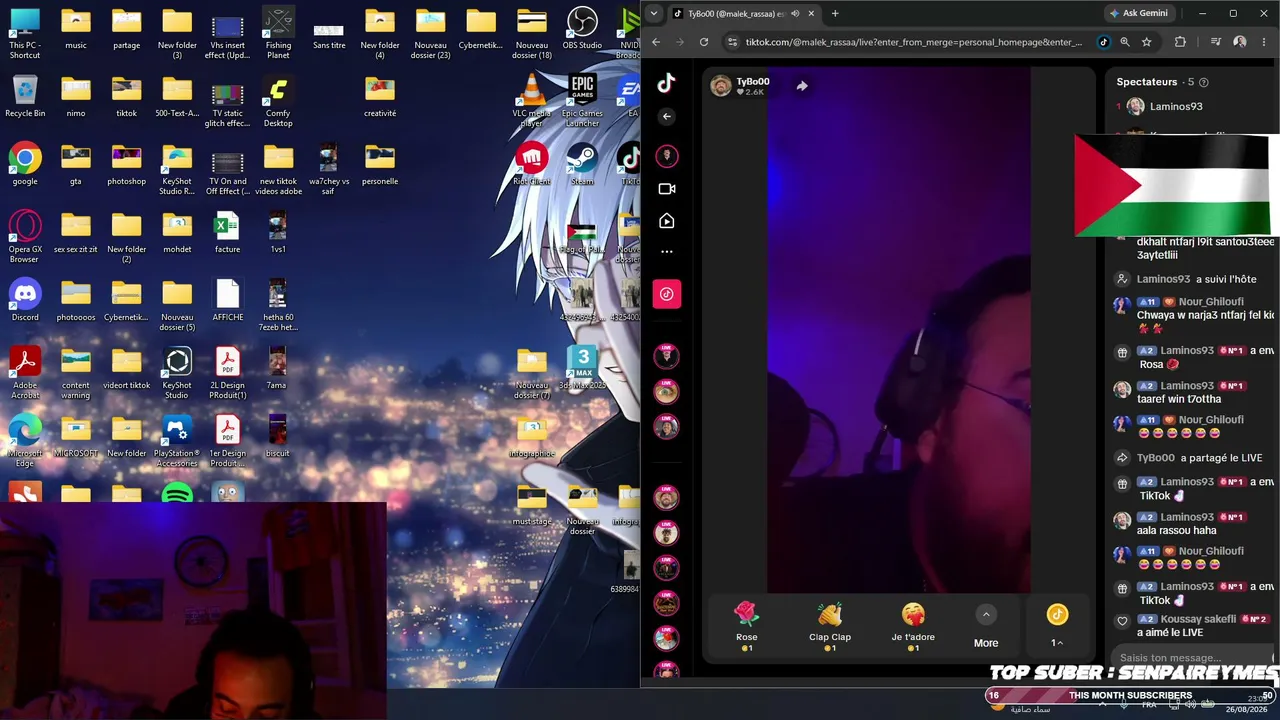Click the TikTok sidebar back arrow
Screen dimensions: 1280x720
pyautogui.click(x=667, y=117)
